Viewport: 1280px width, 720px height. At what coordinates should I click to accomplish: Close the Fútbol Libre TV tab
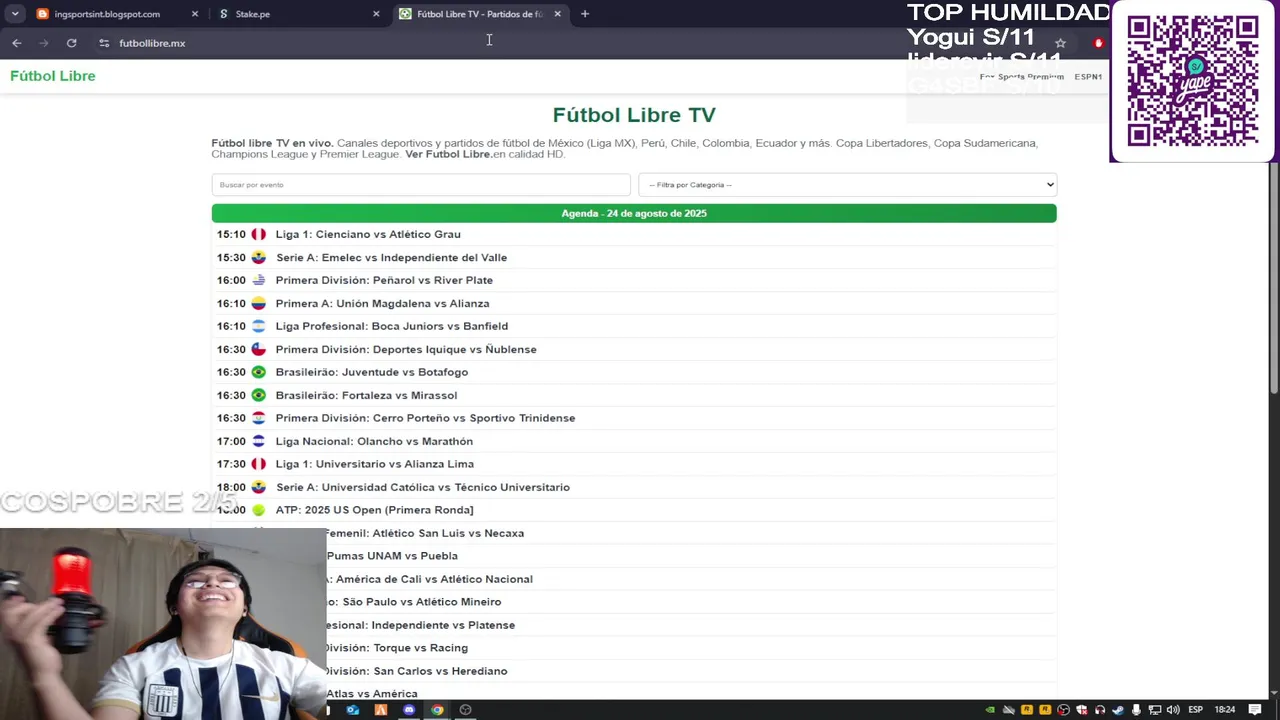(x=557, y=14)
